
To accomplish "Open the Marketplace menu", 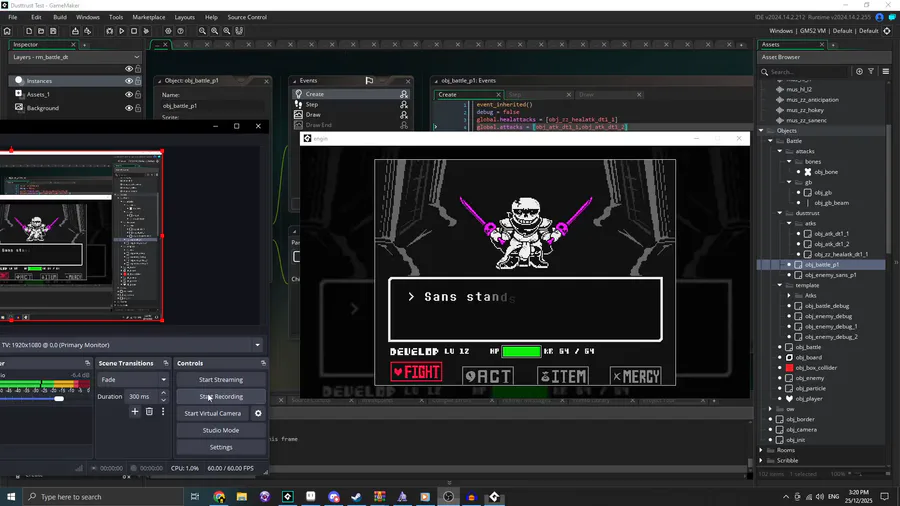I will [149, 17].
